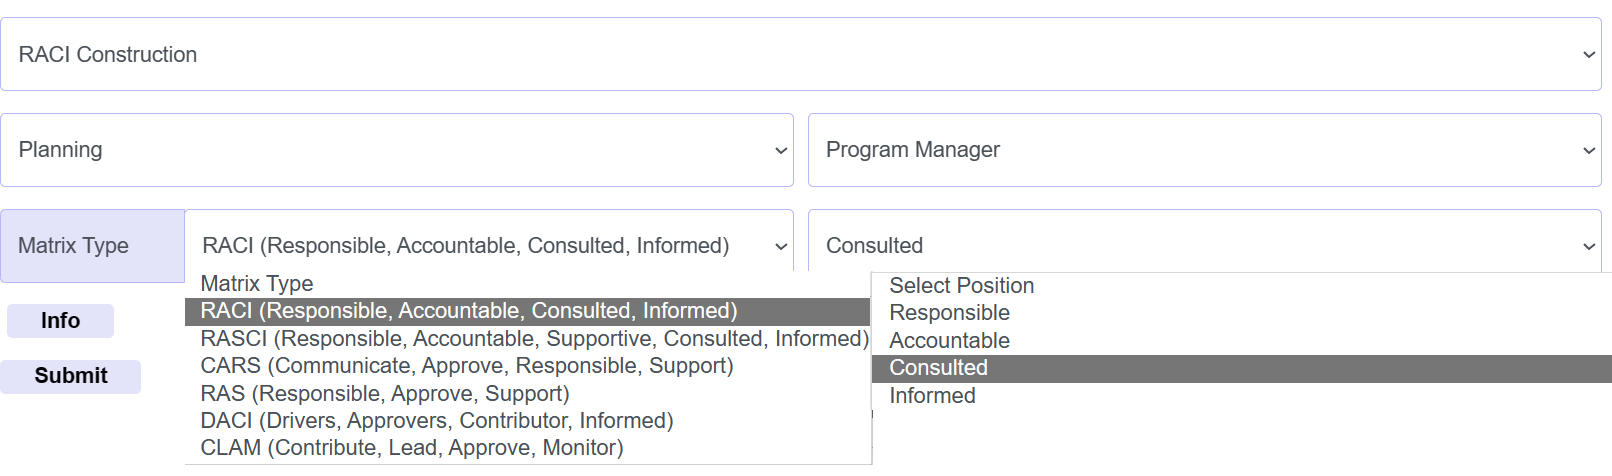Expand the Planning dropdown
This screenshot has height=476, width=1612.
(x=396, y=150)
